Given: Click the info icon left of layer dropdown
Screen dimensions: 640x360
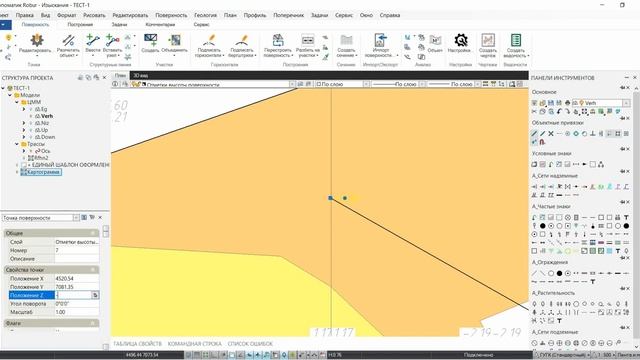Looking at the screenshot, I should (x=116, y=84).
